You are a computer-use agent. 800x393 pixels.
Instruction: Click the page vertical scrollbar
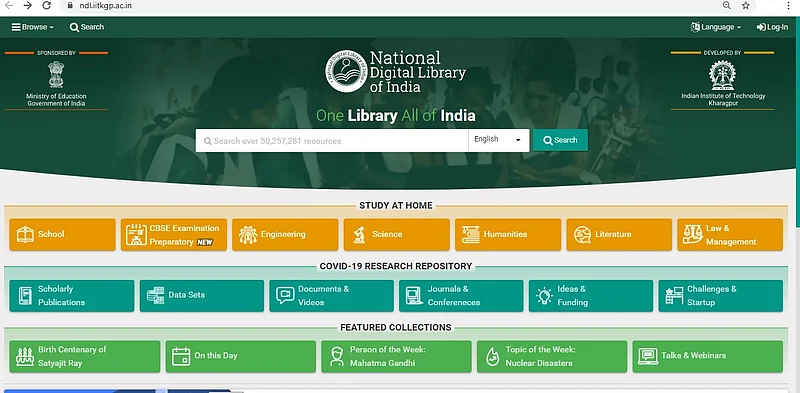pyautogui.click(x=797, y=122)
